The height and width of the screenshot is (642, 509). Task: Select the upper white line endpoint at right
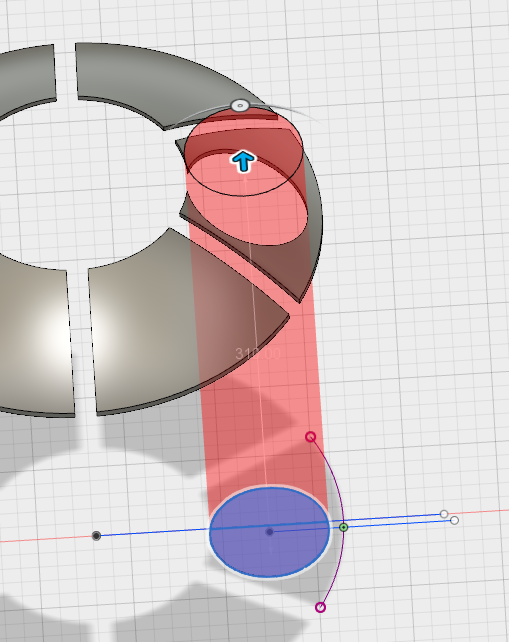444,514
